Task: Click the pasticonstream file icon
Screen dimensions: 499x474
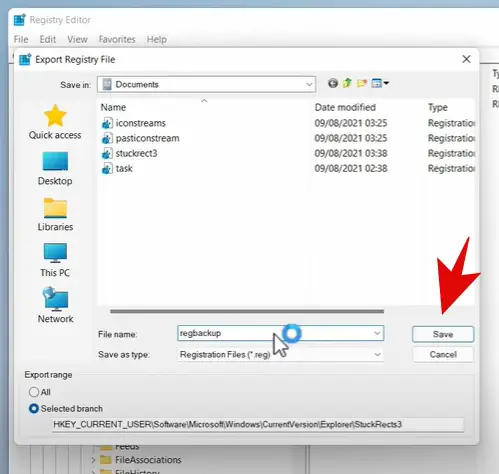Action: pyautogui.click(x=107, y=138)
